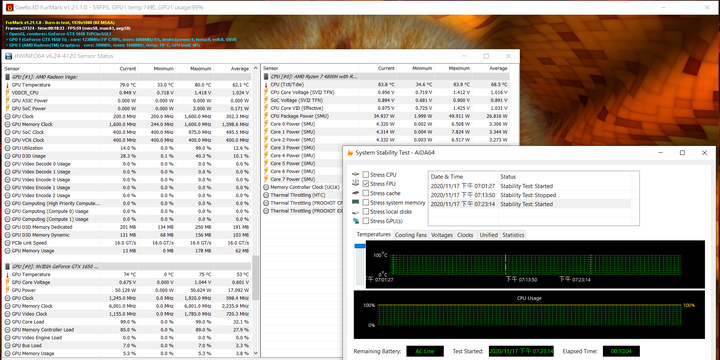Click the lightning icon next to VDDCR_CPU
The image size is (720, 360).
pos(7,93)
